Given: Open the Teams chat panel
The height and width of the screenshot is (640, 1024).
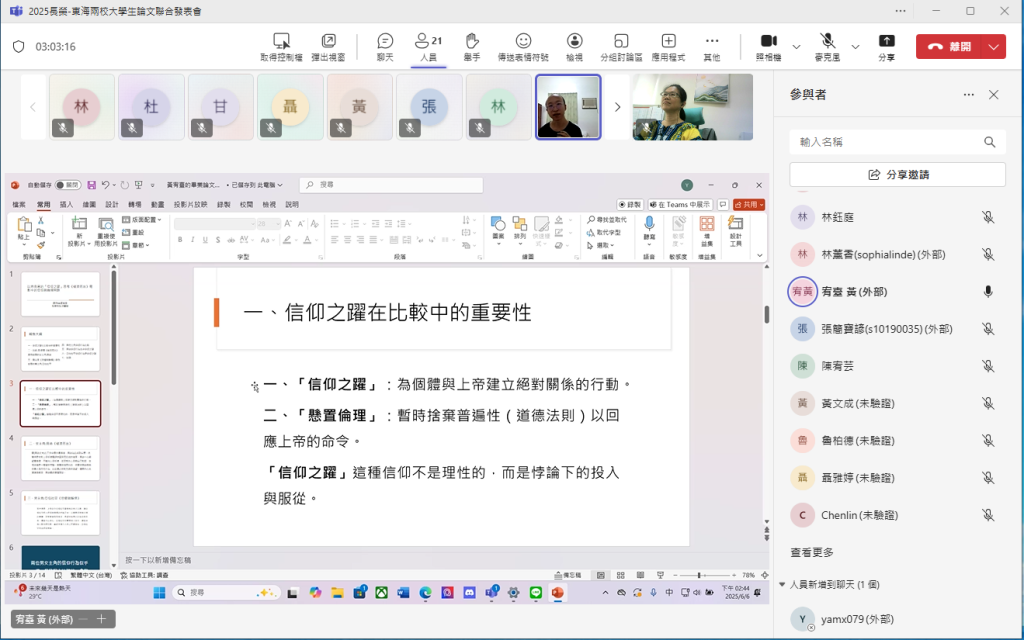Looking at the screenshot, I should (x=385, y=47).
